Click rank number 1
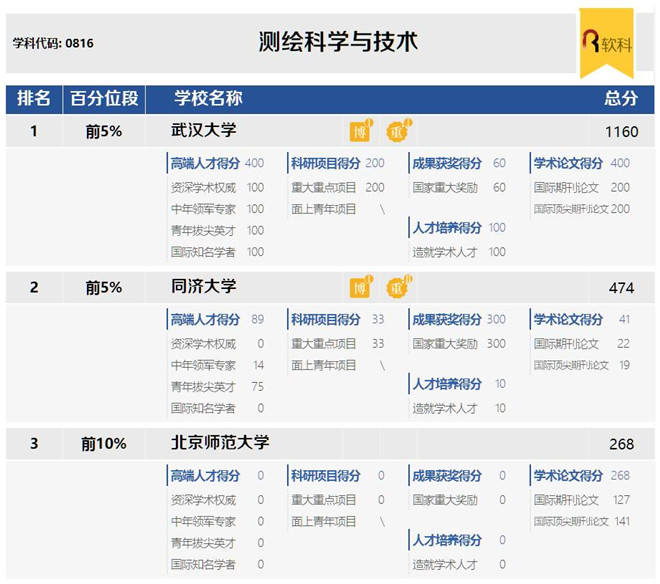 tap(34, 131)
